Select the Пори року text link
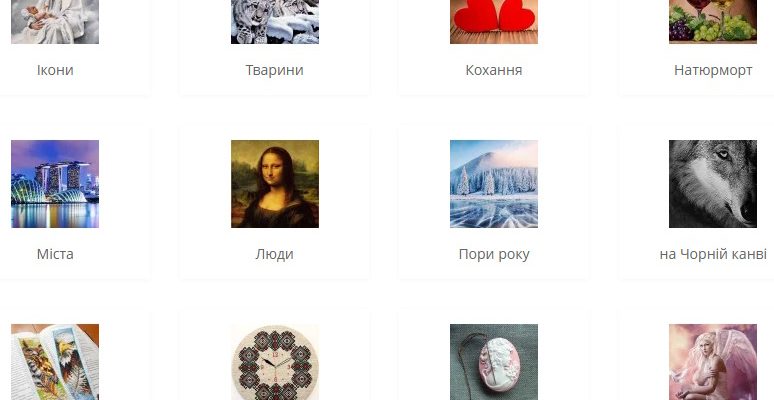This screenshot has width=774, height=400. 494,254
